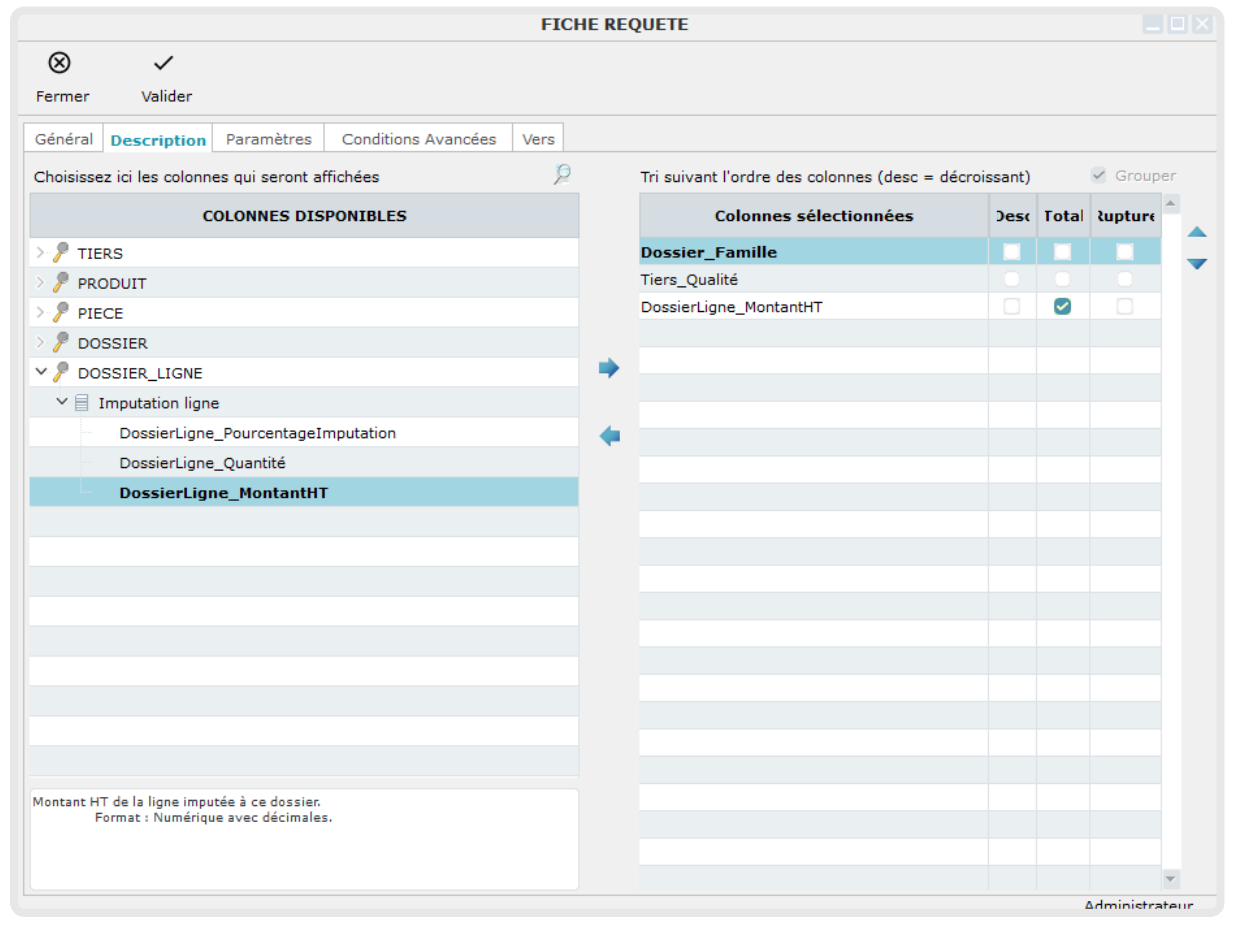Screen dimensions: 1234x927
Task: Select Tiers_Qualité in selected columns list
Action: [689, 280]
